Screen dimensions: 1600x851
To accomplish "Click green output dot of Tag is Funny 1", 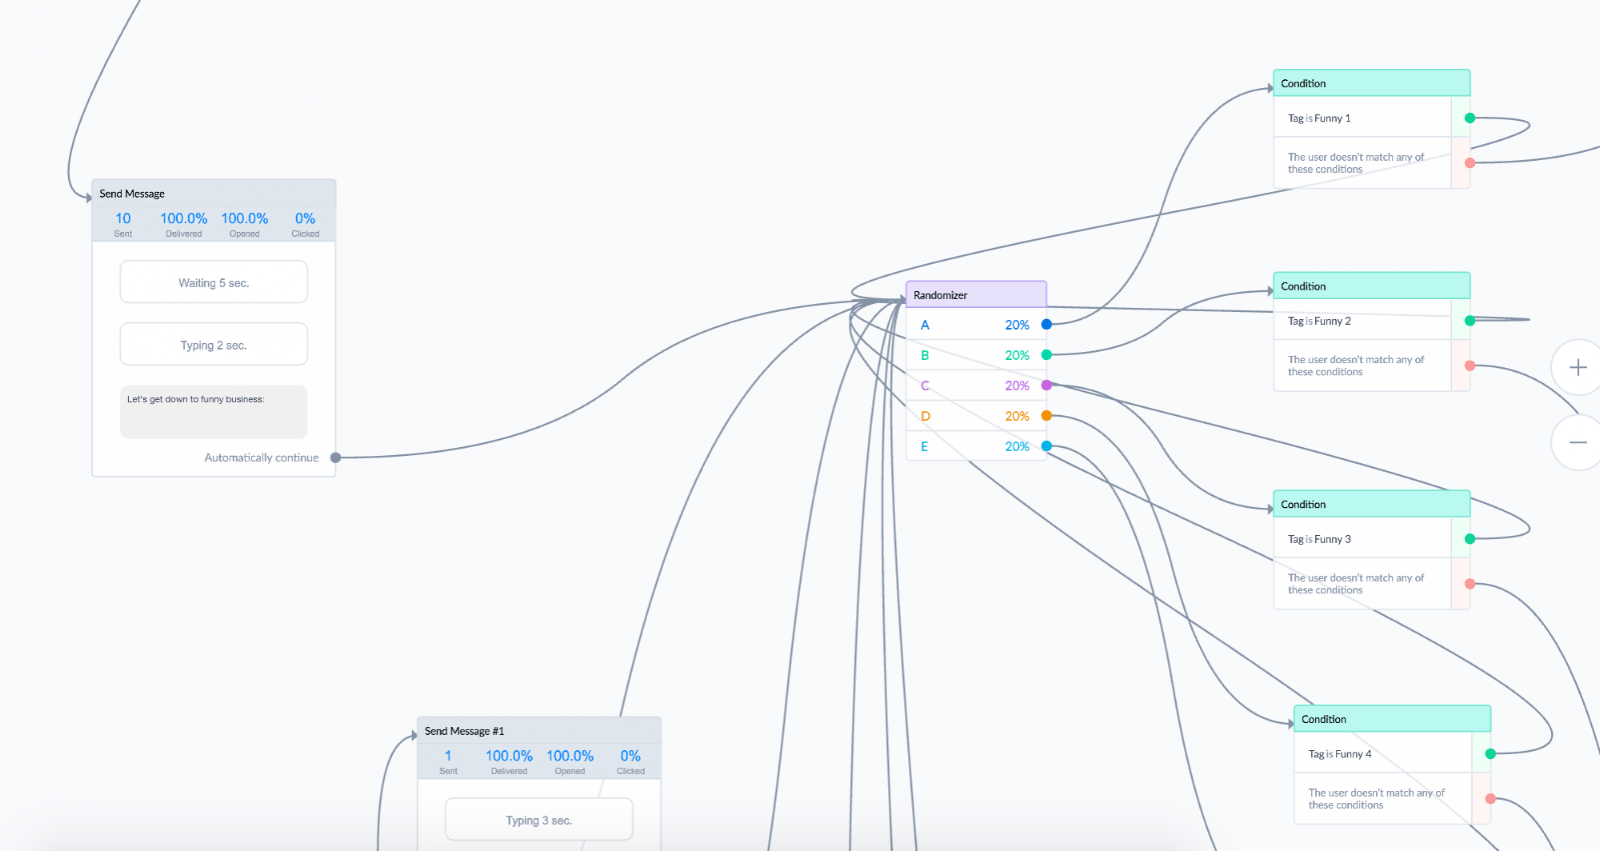I will tap(1469, 118).
